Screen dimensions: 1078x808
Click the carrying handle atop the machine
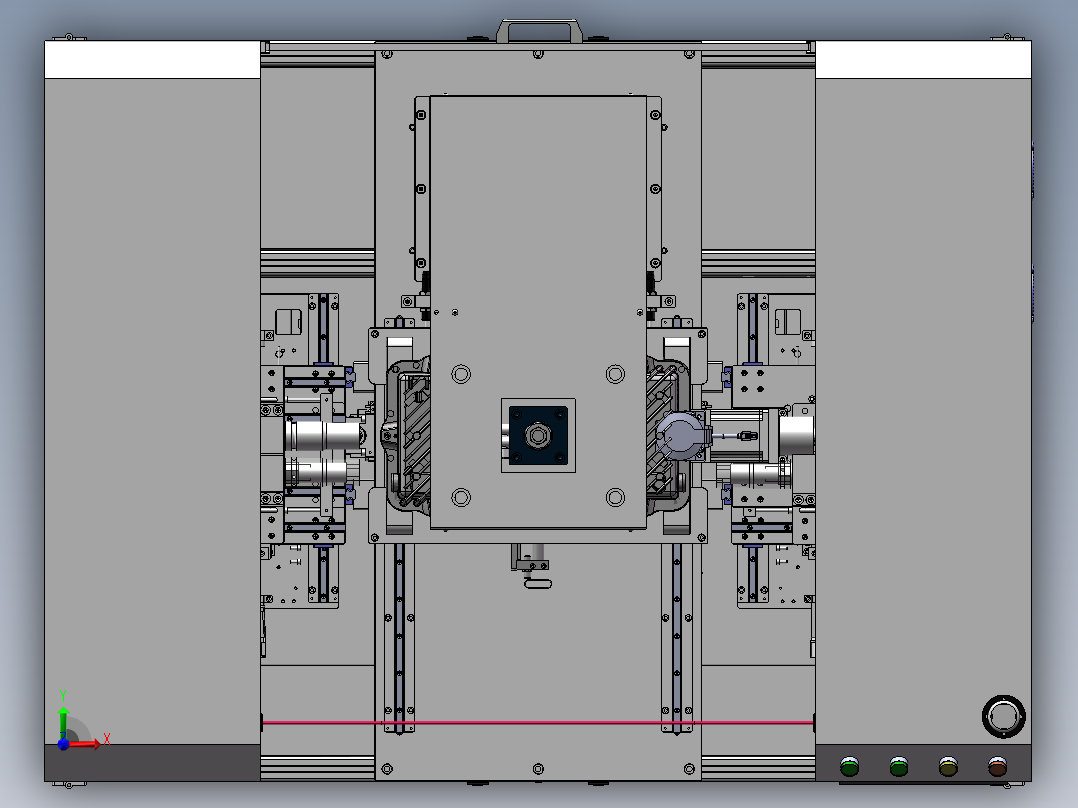coord(540,31)
